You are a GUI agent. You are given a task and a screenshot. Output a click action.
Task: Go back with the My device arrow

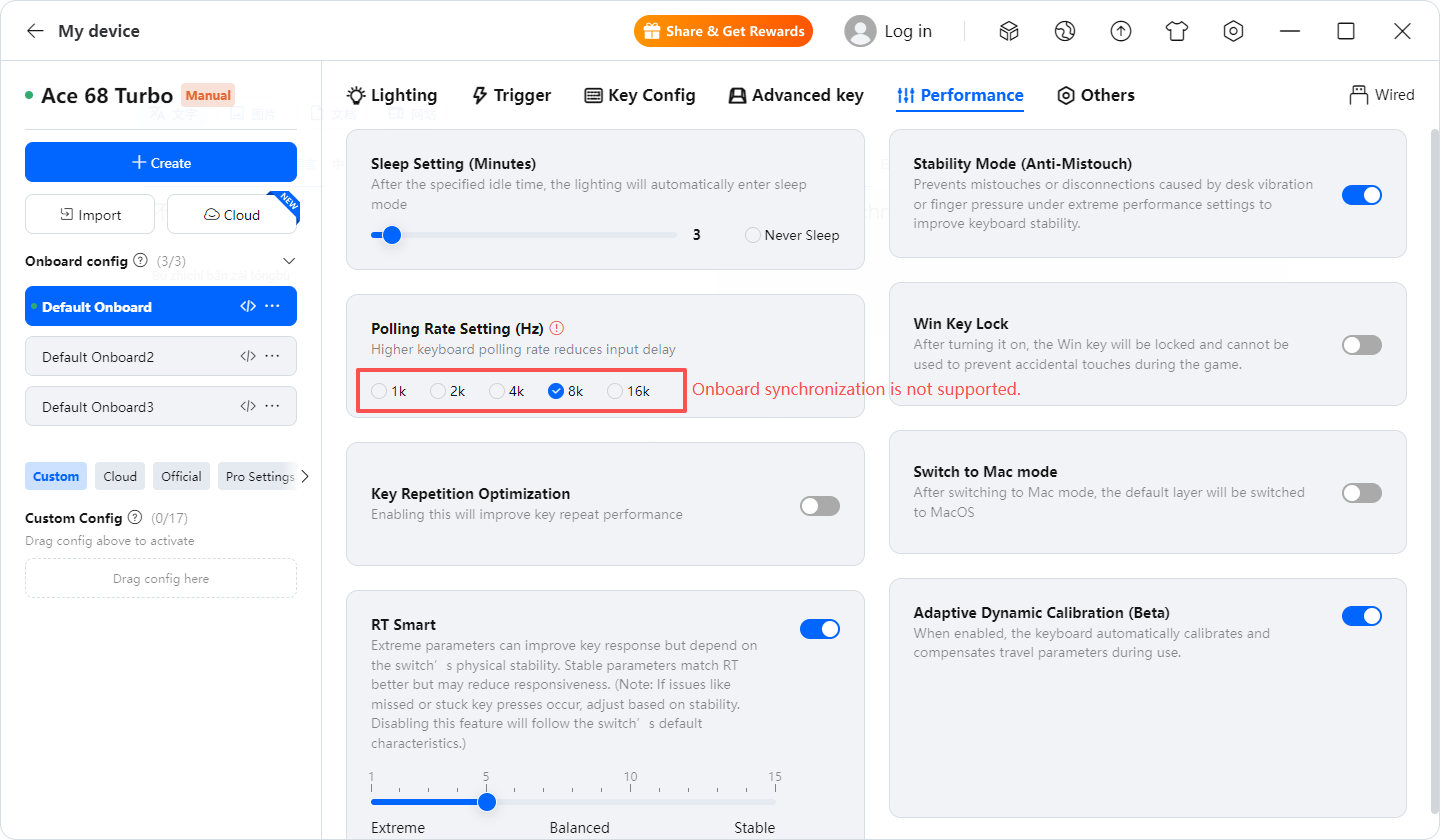[35, 31]
